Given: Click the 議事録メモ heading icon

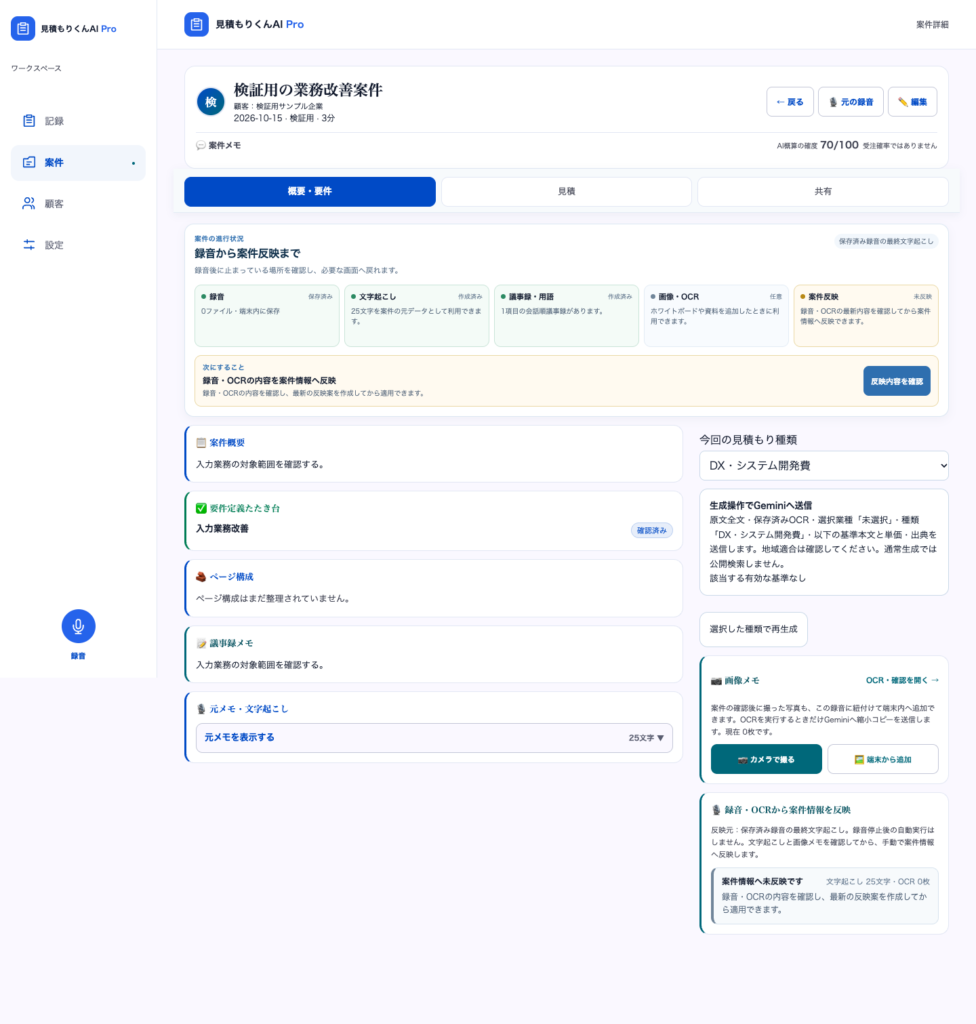Looking at the screenshot, I should 201,643.
